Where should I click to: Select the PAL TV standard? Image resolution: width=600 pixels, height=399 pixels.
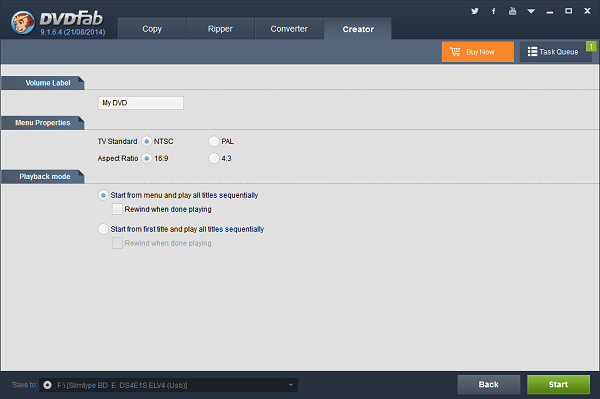coord(214,141)
